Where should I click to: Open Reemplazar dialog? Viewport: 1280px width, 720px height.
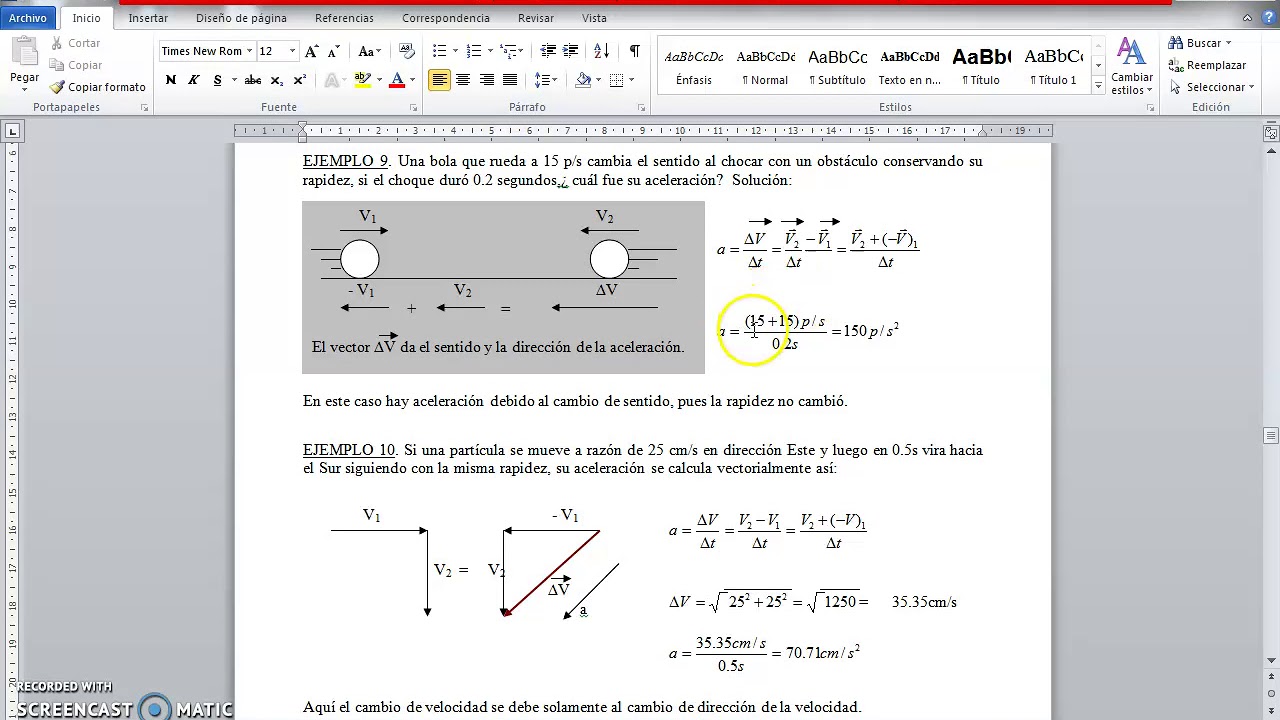1207,65
